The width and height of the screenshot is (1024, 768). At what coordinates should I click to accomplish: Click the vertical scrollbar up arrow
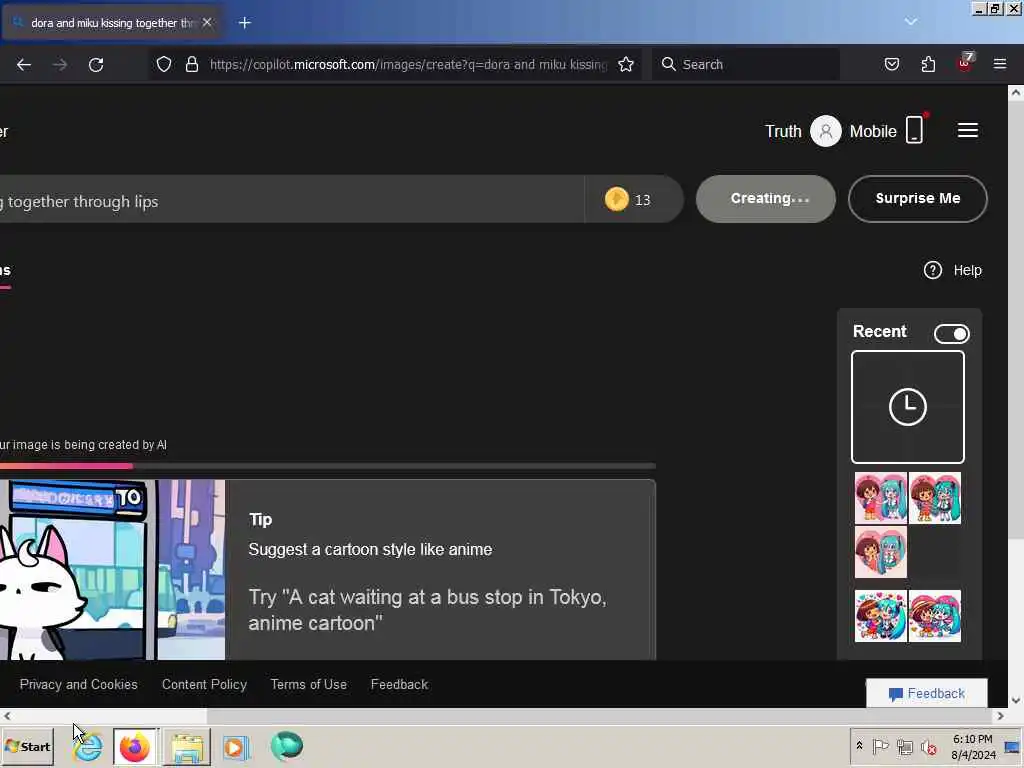(x=1016, y=93)
